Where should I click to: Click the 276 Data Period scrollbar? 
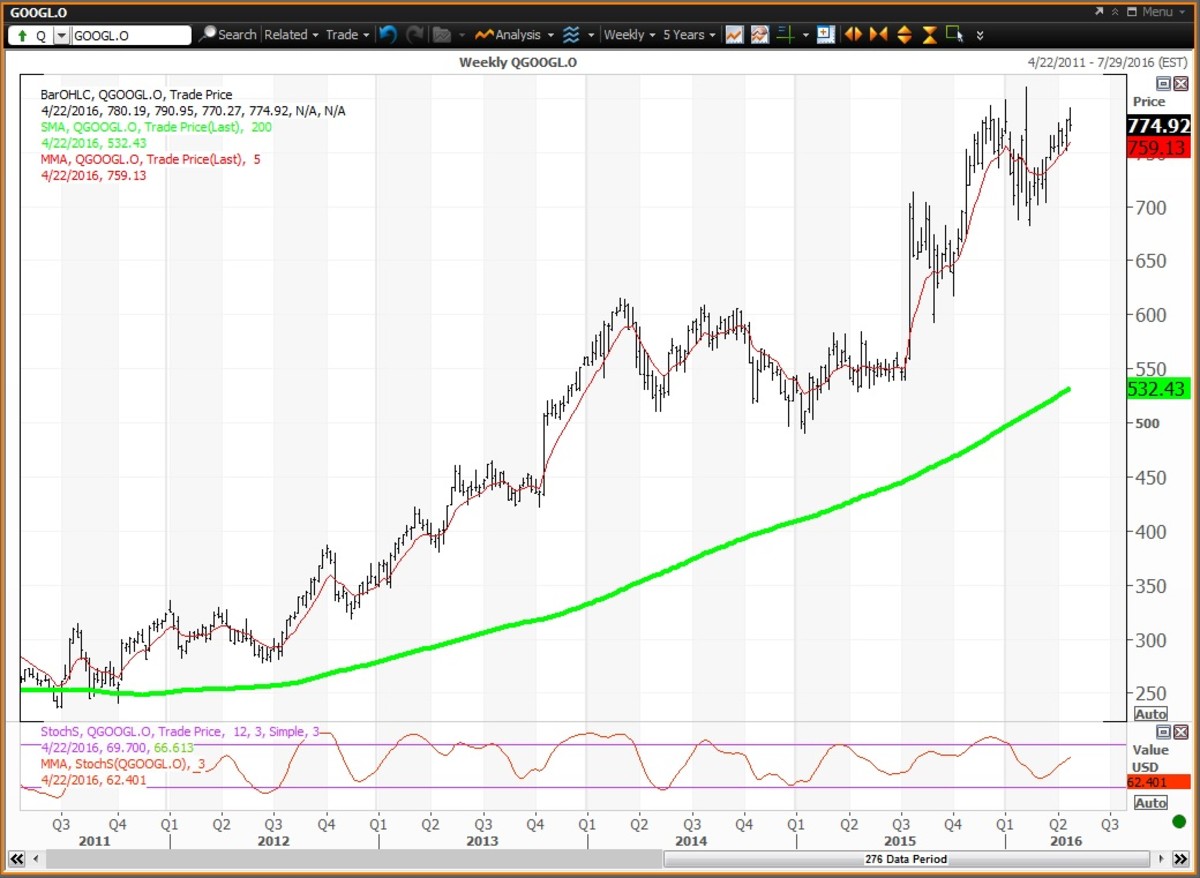click(x=906, y=858)
